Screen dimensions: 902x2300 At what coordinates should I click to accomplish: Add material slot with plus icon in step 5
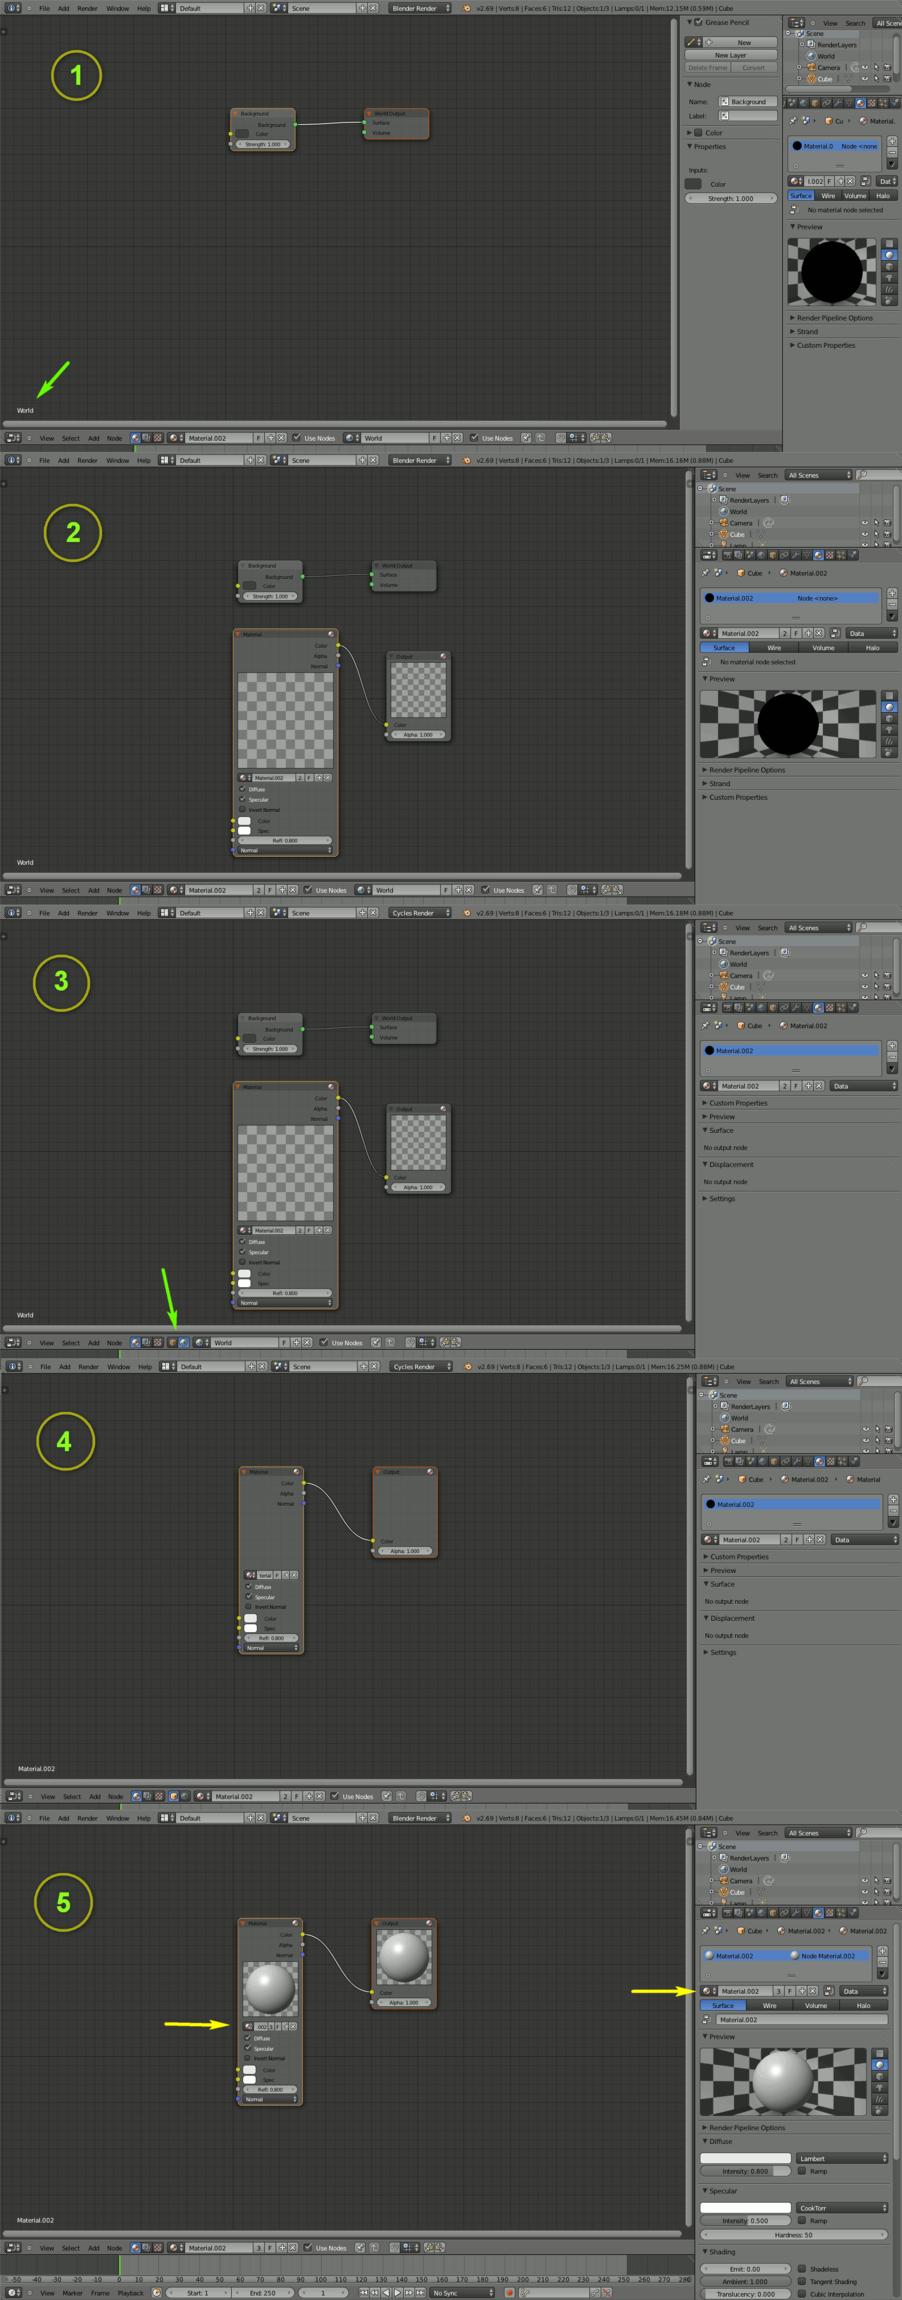click(x=882, y=1951)
